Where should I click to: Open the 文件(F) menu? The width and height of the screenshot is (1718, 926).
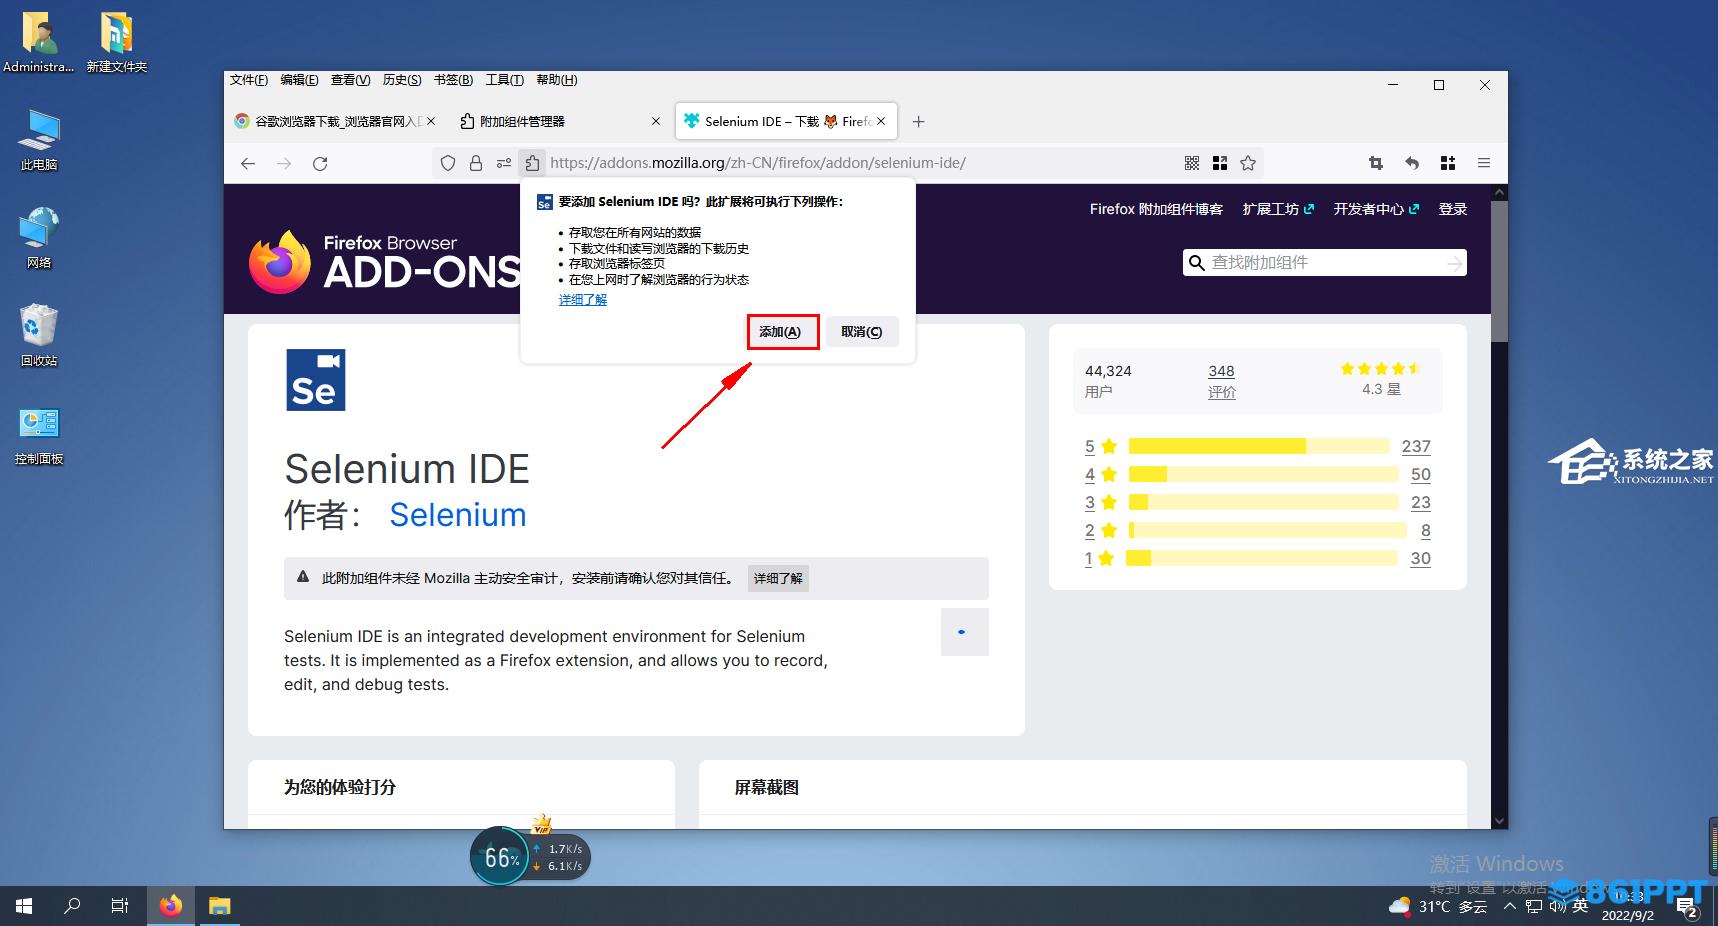248,80
